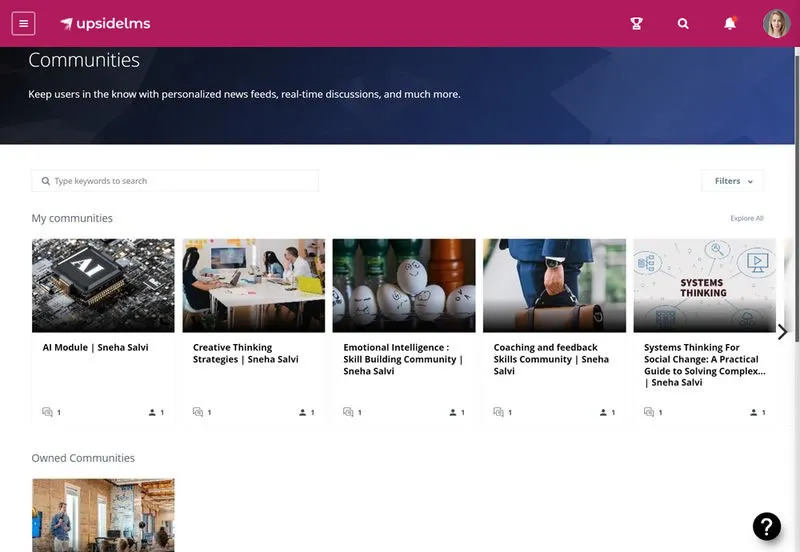Open the owned community presenter thumbnail

point(103,515)
